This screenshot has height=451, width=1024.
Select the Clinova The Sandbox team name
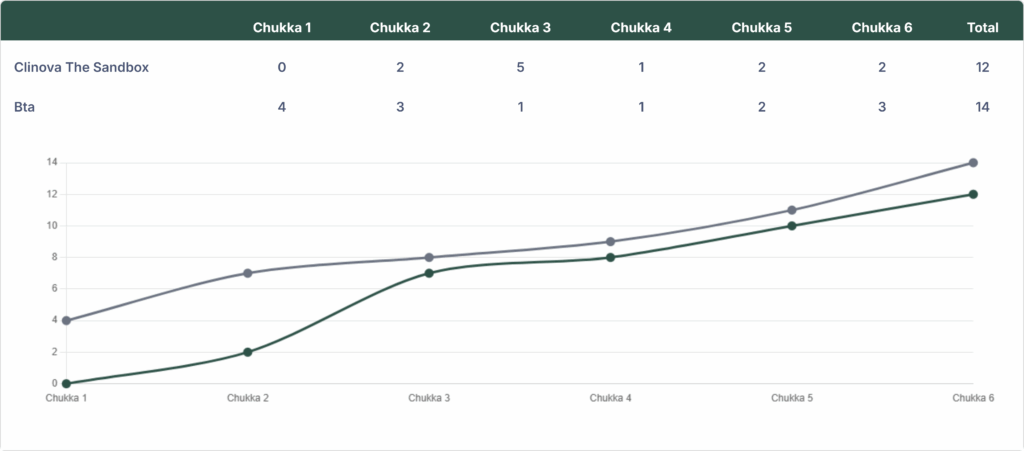pyautogui.click(x=82, y=67)
